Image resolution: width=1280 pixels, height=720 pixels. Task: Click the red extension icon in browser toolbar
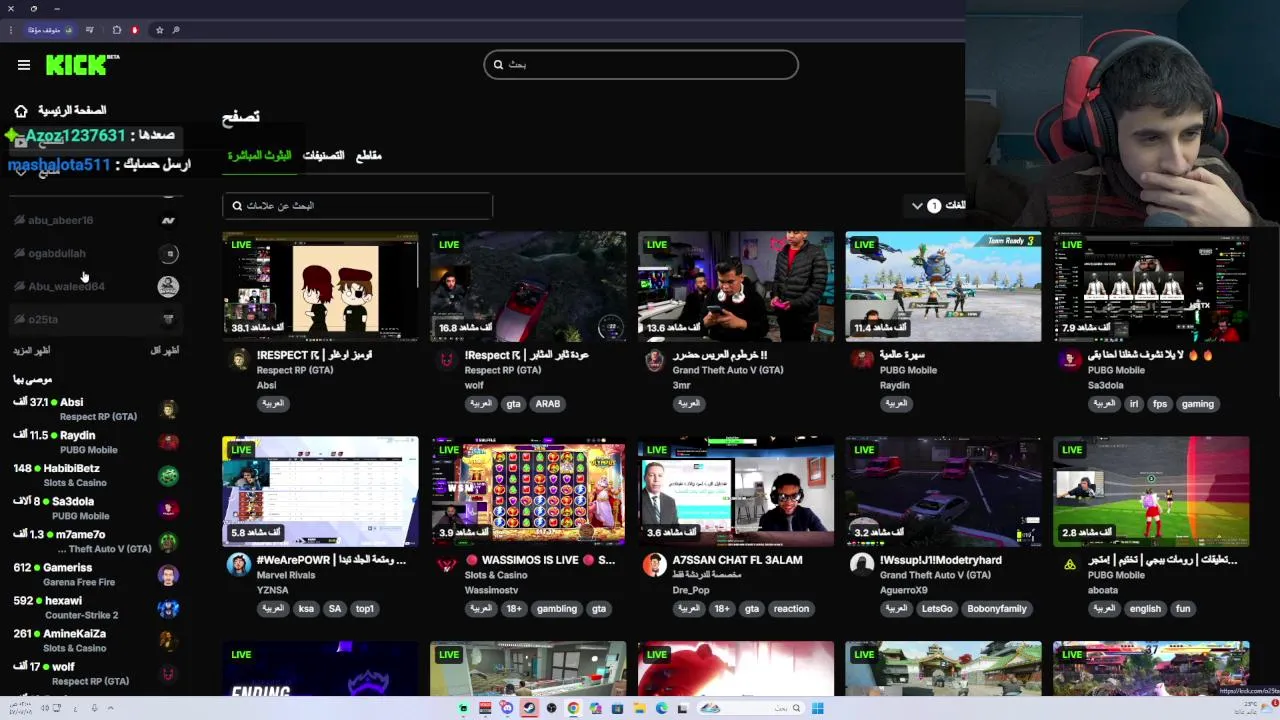[135, 30]
